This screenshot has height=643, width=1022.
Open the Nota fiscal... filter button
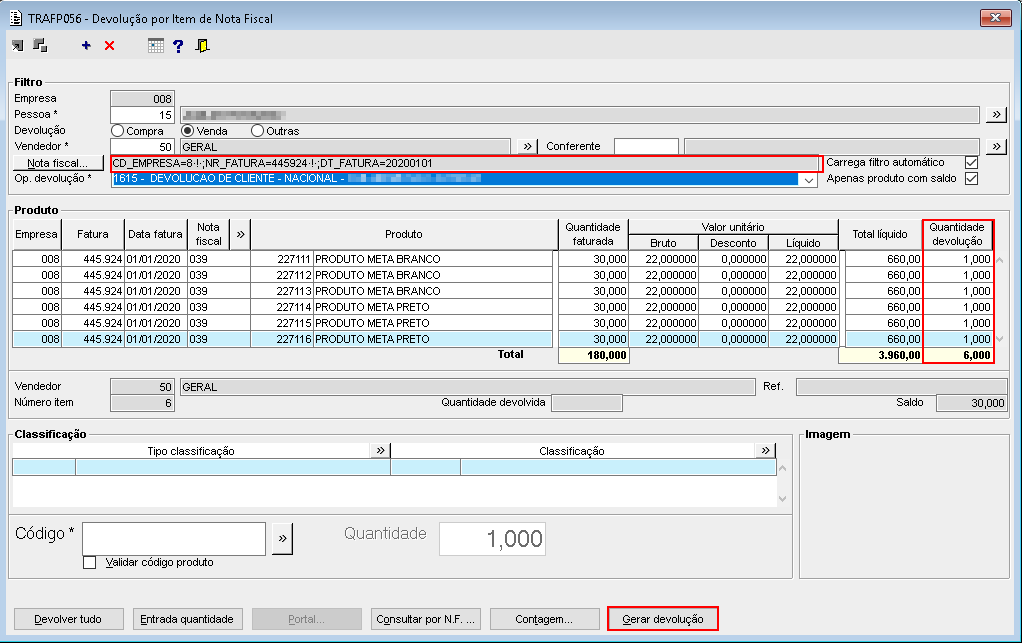(x=58, y=163)
